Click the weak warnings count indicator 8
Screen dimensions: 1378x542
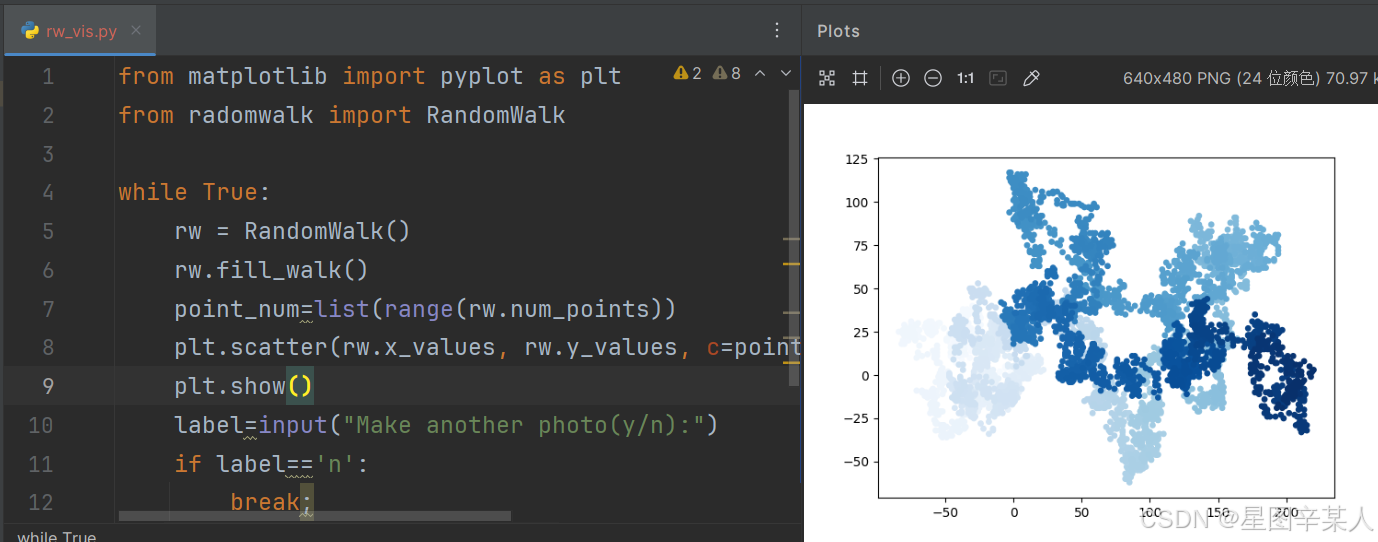[727, 73]
